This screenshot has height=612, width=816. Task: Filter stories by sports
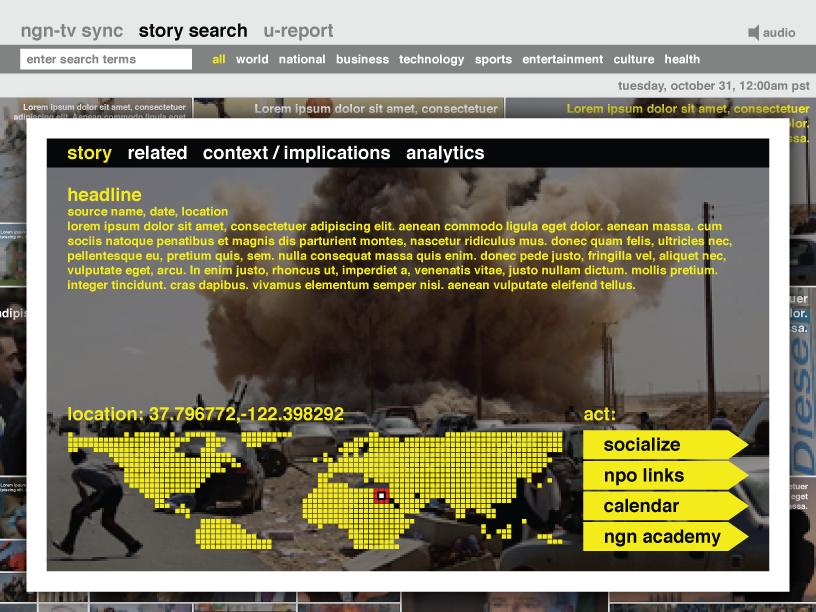tap(493, 60)
